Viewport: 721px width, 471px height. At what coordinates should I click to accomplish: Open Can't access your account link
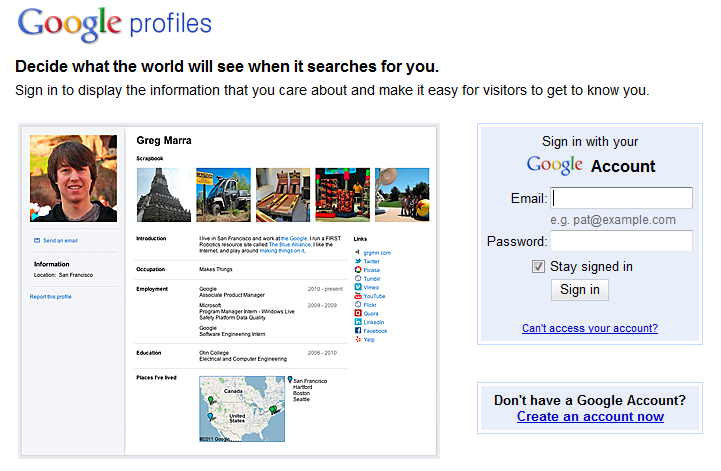coord(589,328)
